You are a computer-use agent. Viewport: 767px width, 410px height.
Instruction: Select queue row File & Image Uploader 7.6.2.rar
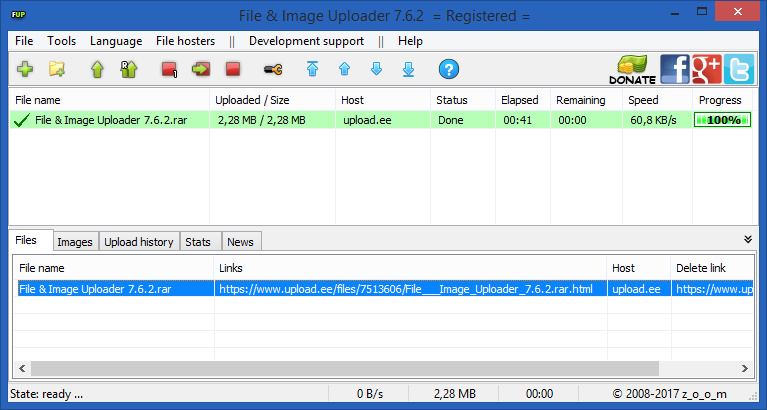coord(381,120)
